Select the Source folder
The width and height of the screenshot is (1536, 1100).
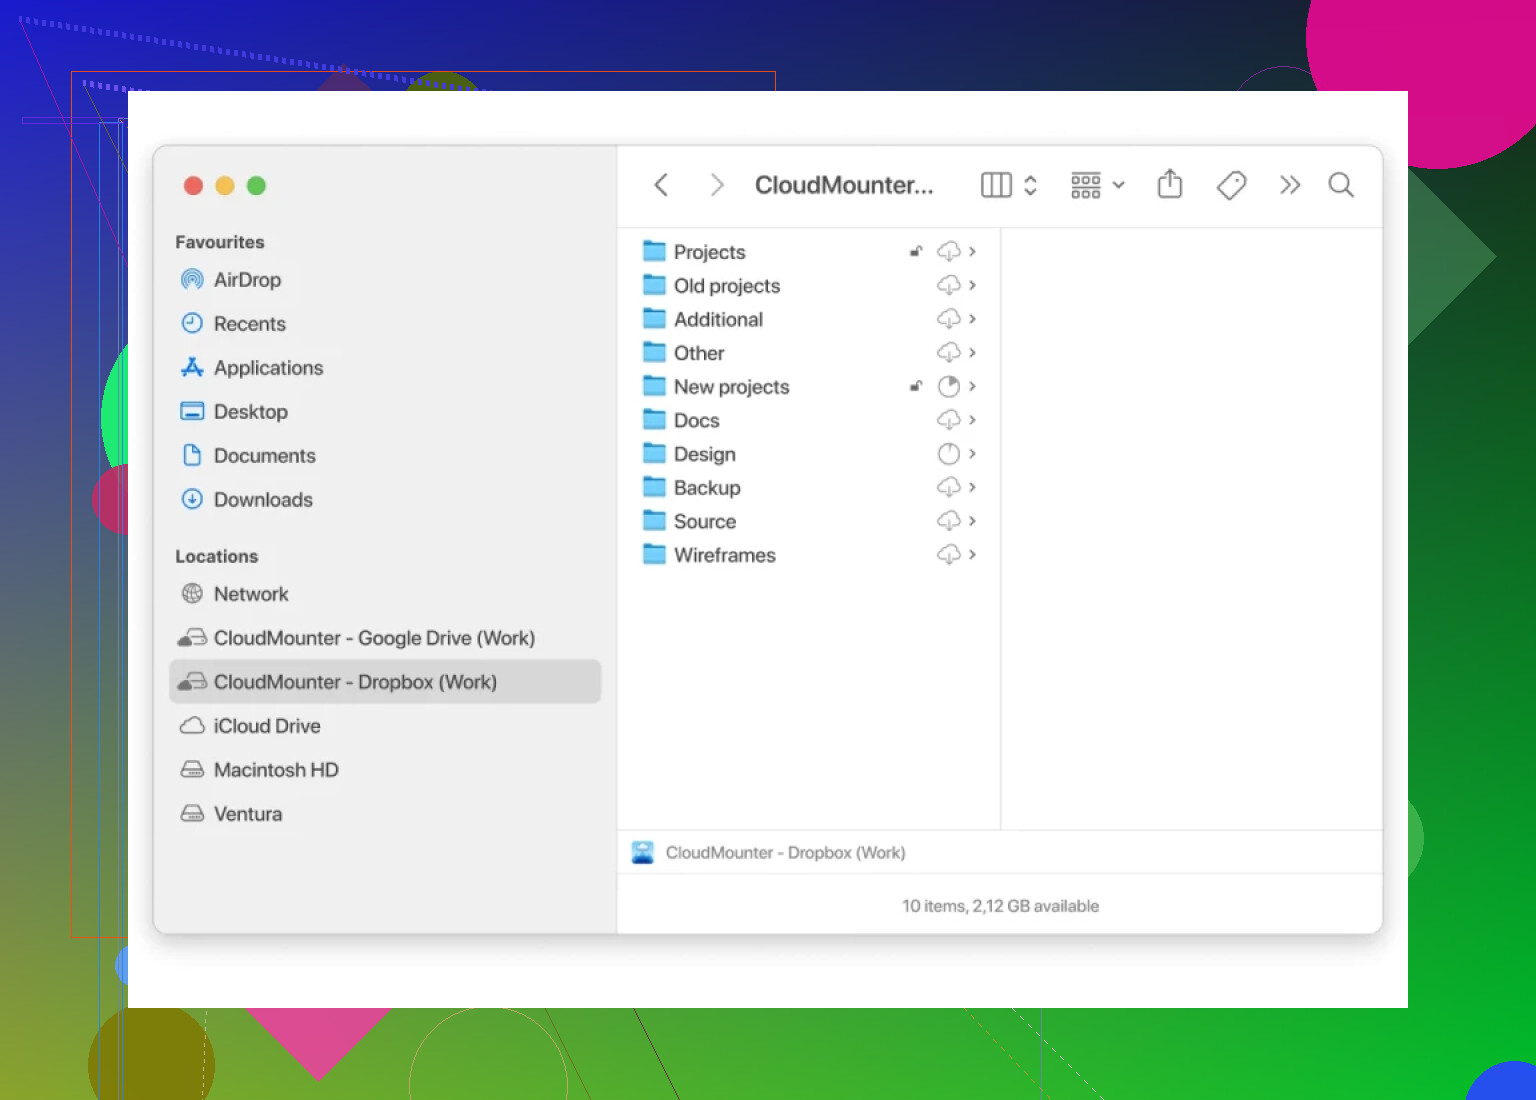point(809,521)
